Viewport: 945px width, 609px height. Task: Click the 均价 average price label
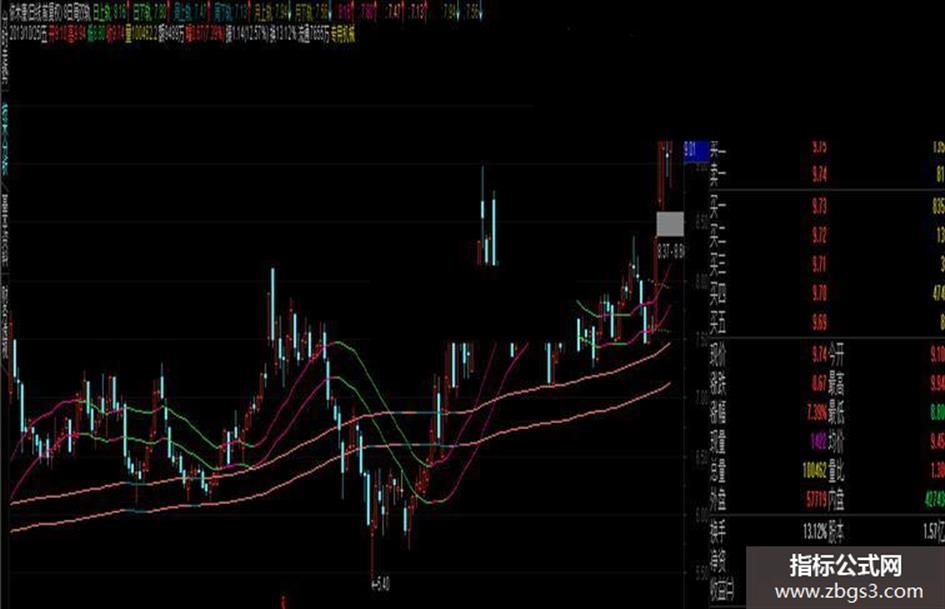[837, 442]
